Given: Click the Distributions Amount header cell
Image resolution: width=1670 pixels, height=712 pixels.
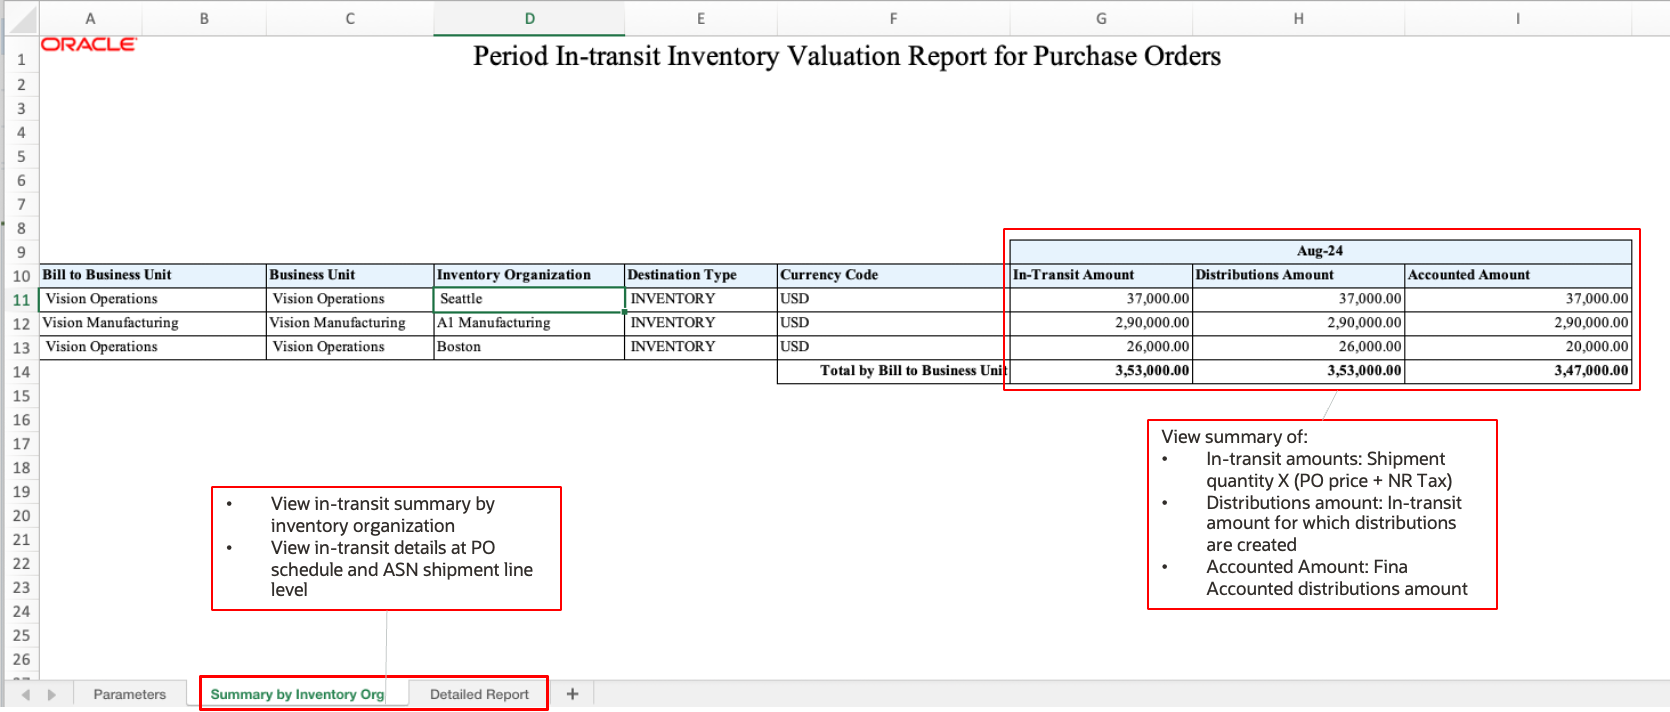Looking at the screenshot, I should tap(1298, 275).
